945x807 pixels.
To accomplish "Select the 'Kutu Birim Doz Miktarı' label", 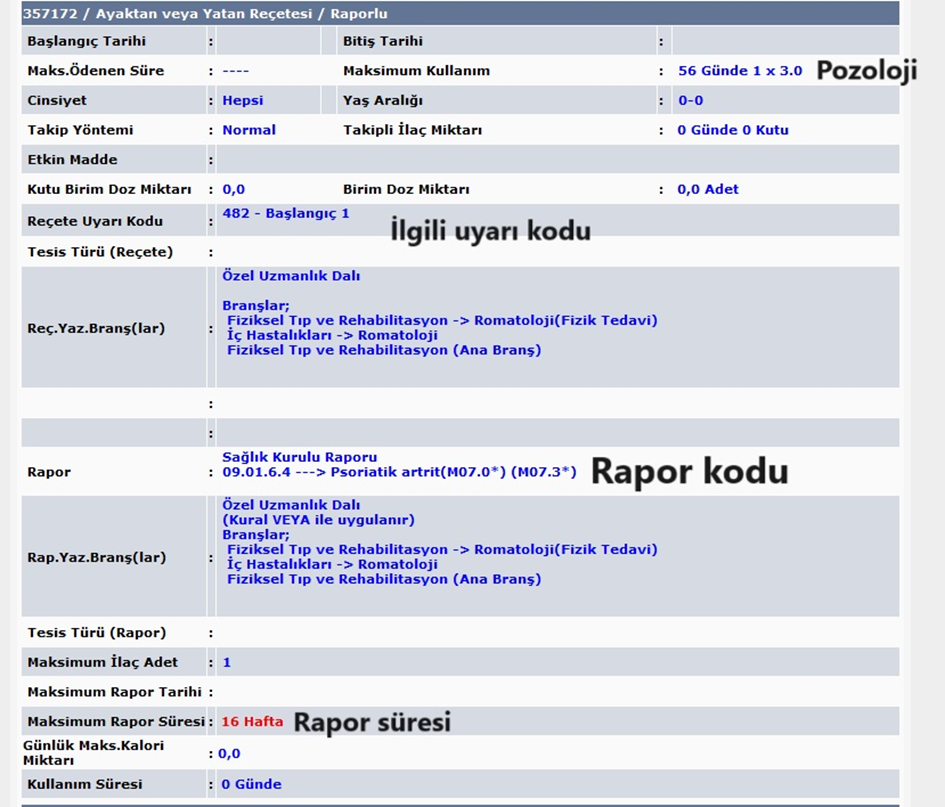I will 109,189.
